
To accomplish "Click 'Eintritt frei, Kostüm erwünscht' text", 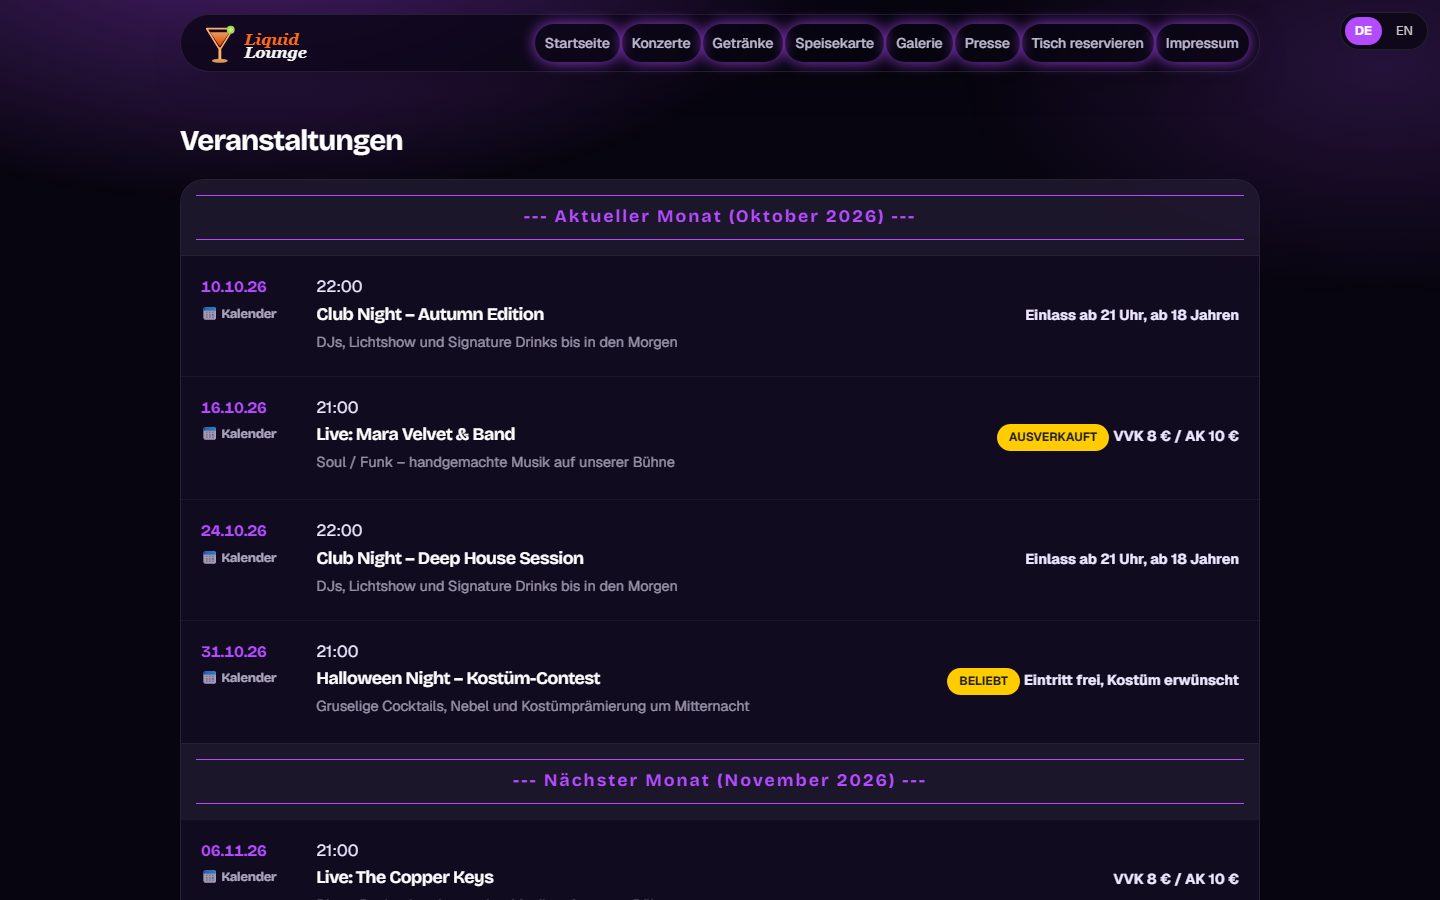I will [1131, 680].
